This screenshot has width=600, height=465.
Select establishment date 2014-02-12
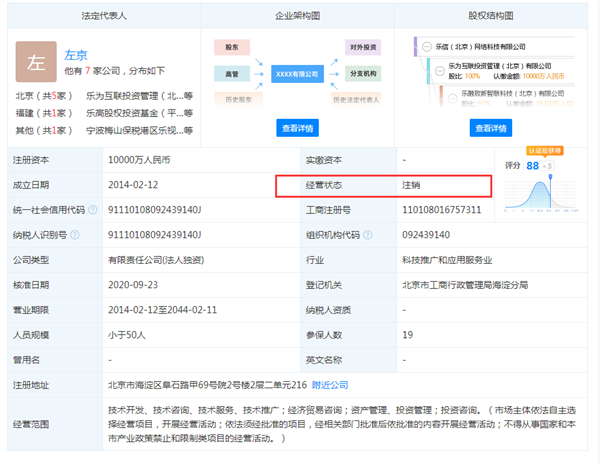tap(133, 185)
